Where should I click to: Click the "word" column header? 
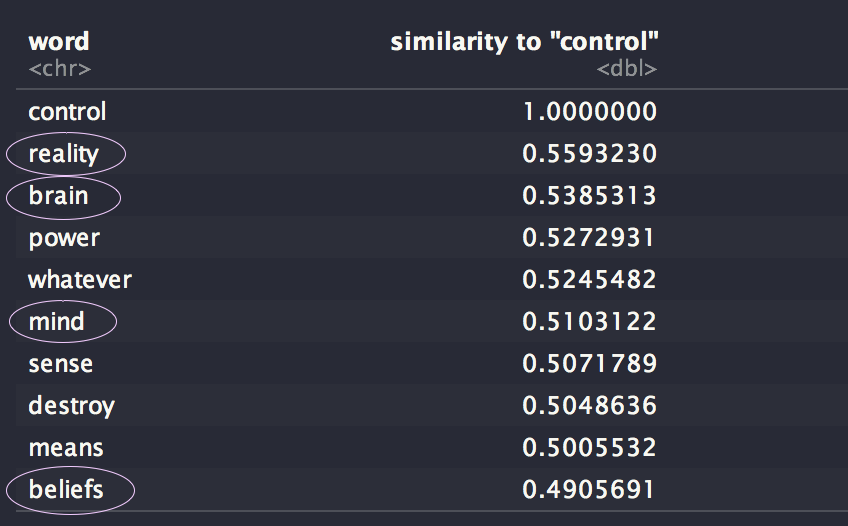point(59,42)
